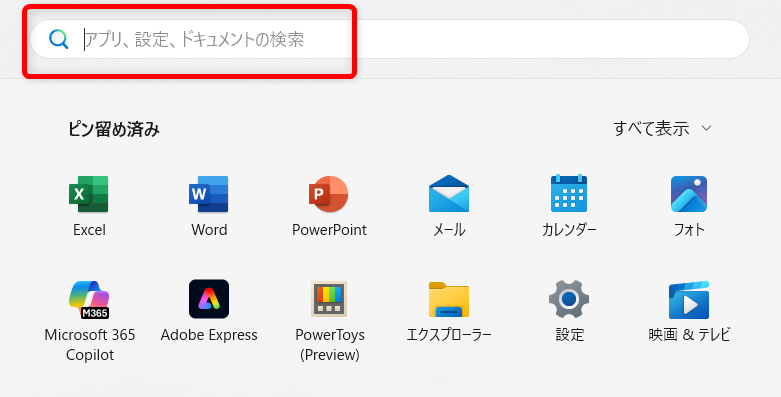Launch Microsoft 365 Copilot
Viewport: 781px width, 397px height.
(89, 299)
